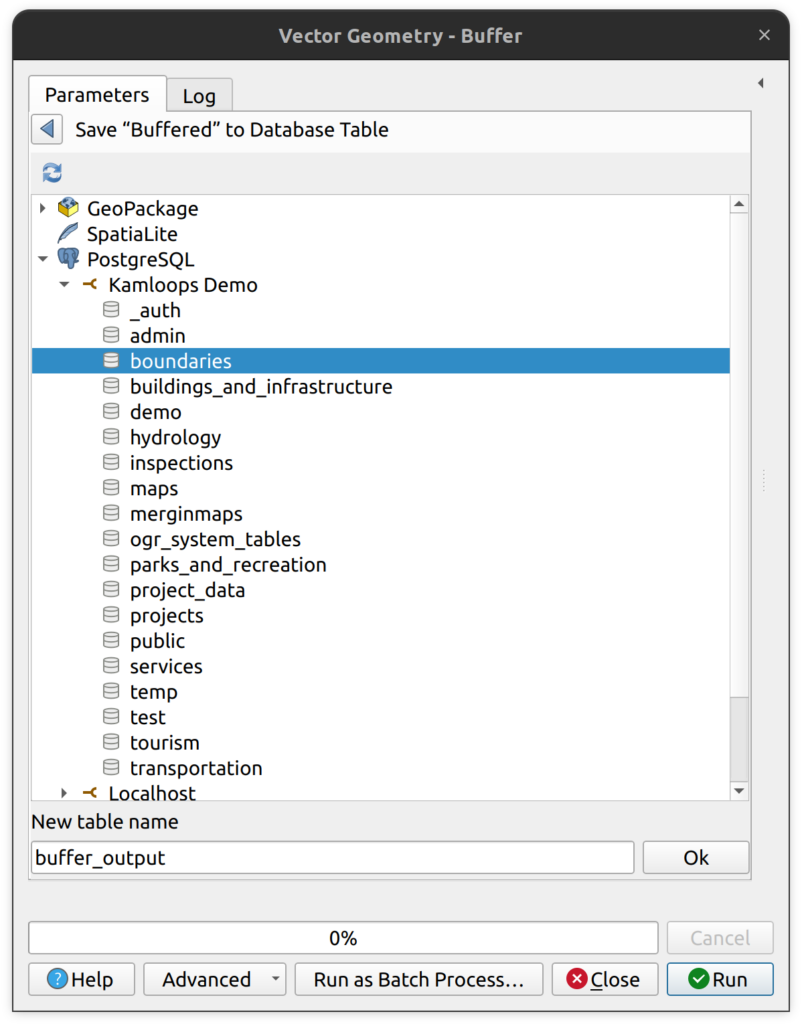Click the schema icon next to hydrology
The height and width of the screenshot is (1024, 802).
tap(111, 437)
